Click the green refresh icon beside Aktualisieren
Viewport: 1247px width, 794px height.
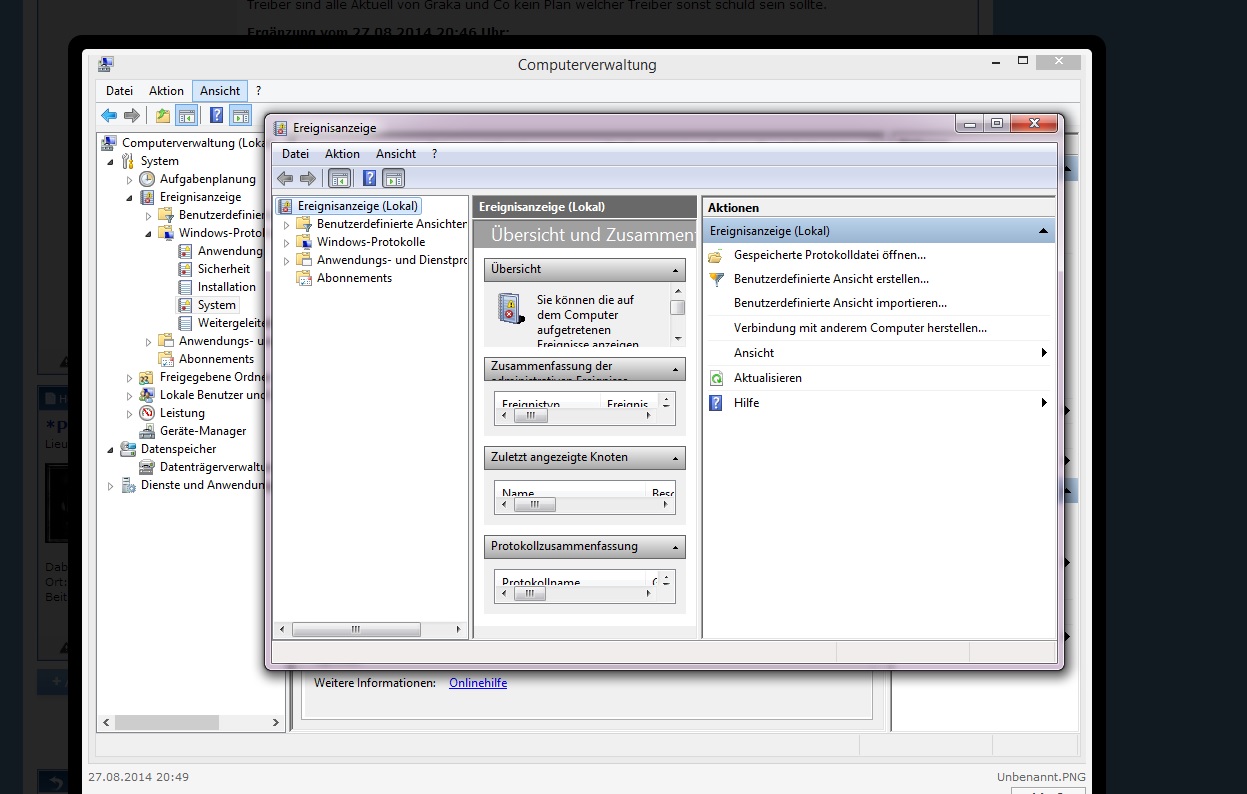[x=716, y=378]
